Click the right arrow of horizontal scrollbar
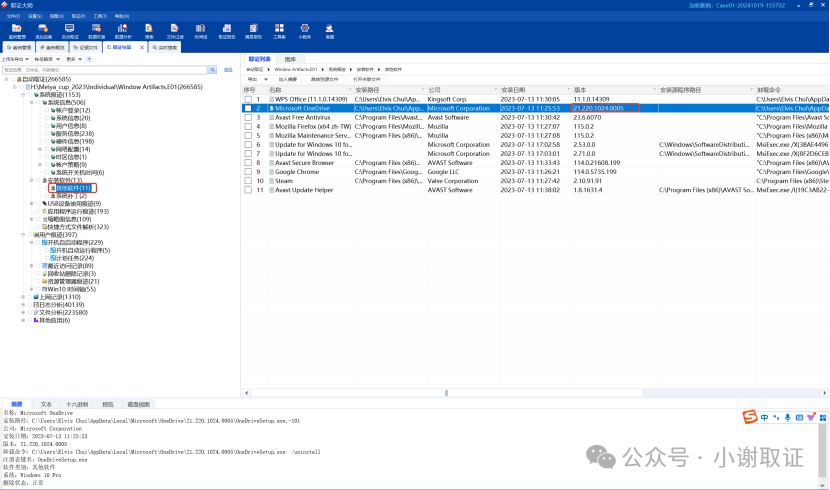 click(x=824, y=393)
